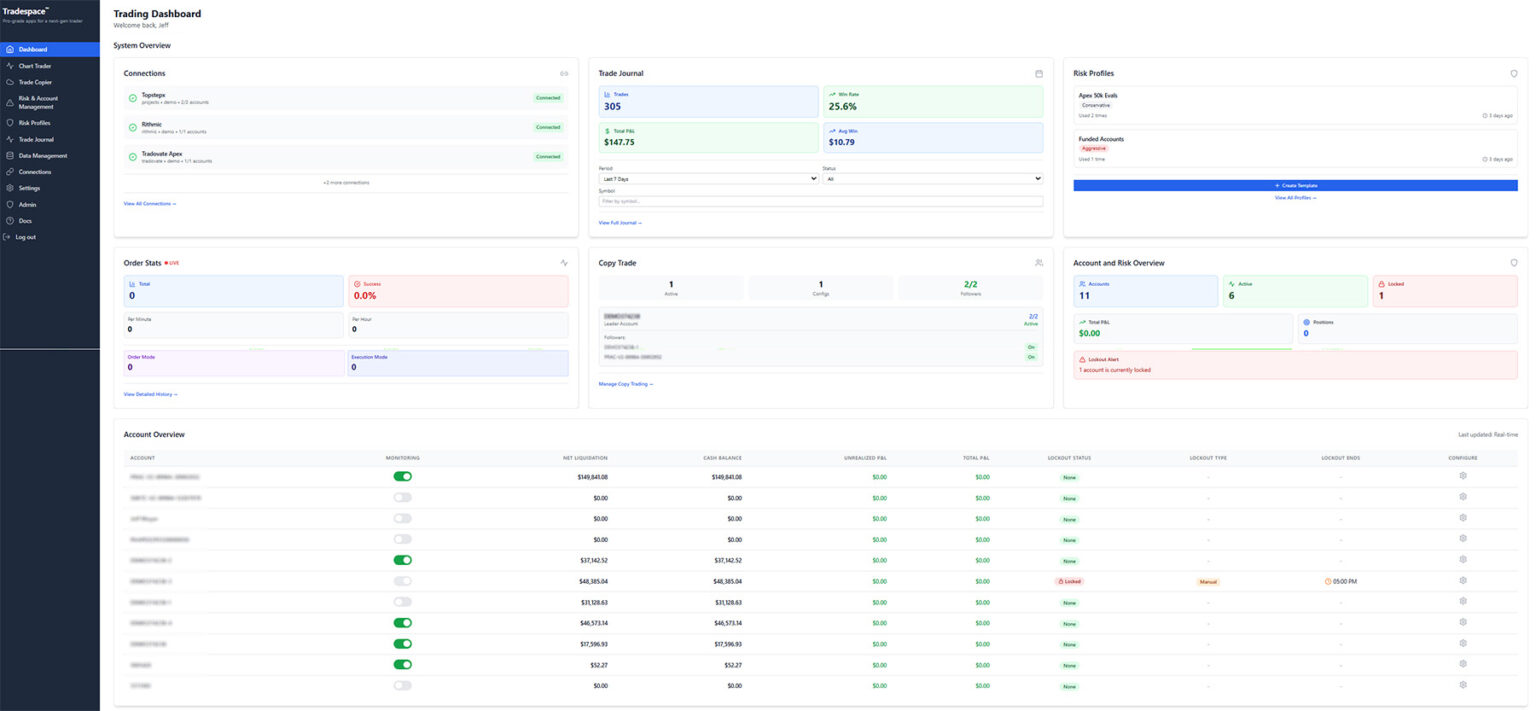The height and width of the screenshot is (711, 1536).
Task: Open configure gear for the locked account row
Action: 1462,580
